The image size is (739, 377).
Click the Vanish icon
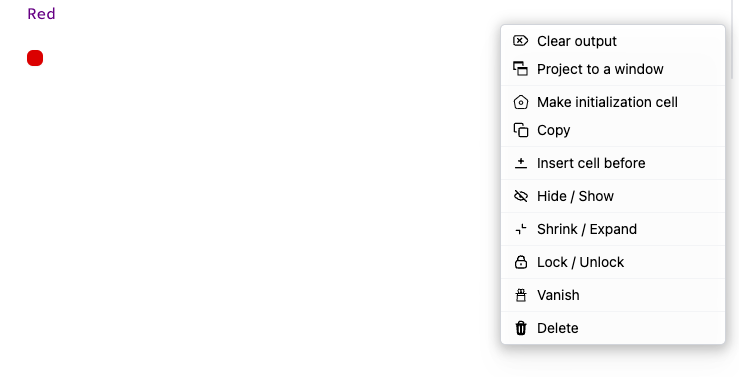(520, 295)
